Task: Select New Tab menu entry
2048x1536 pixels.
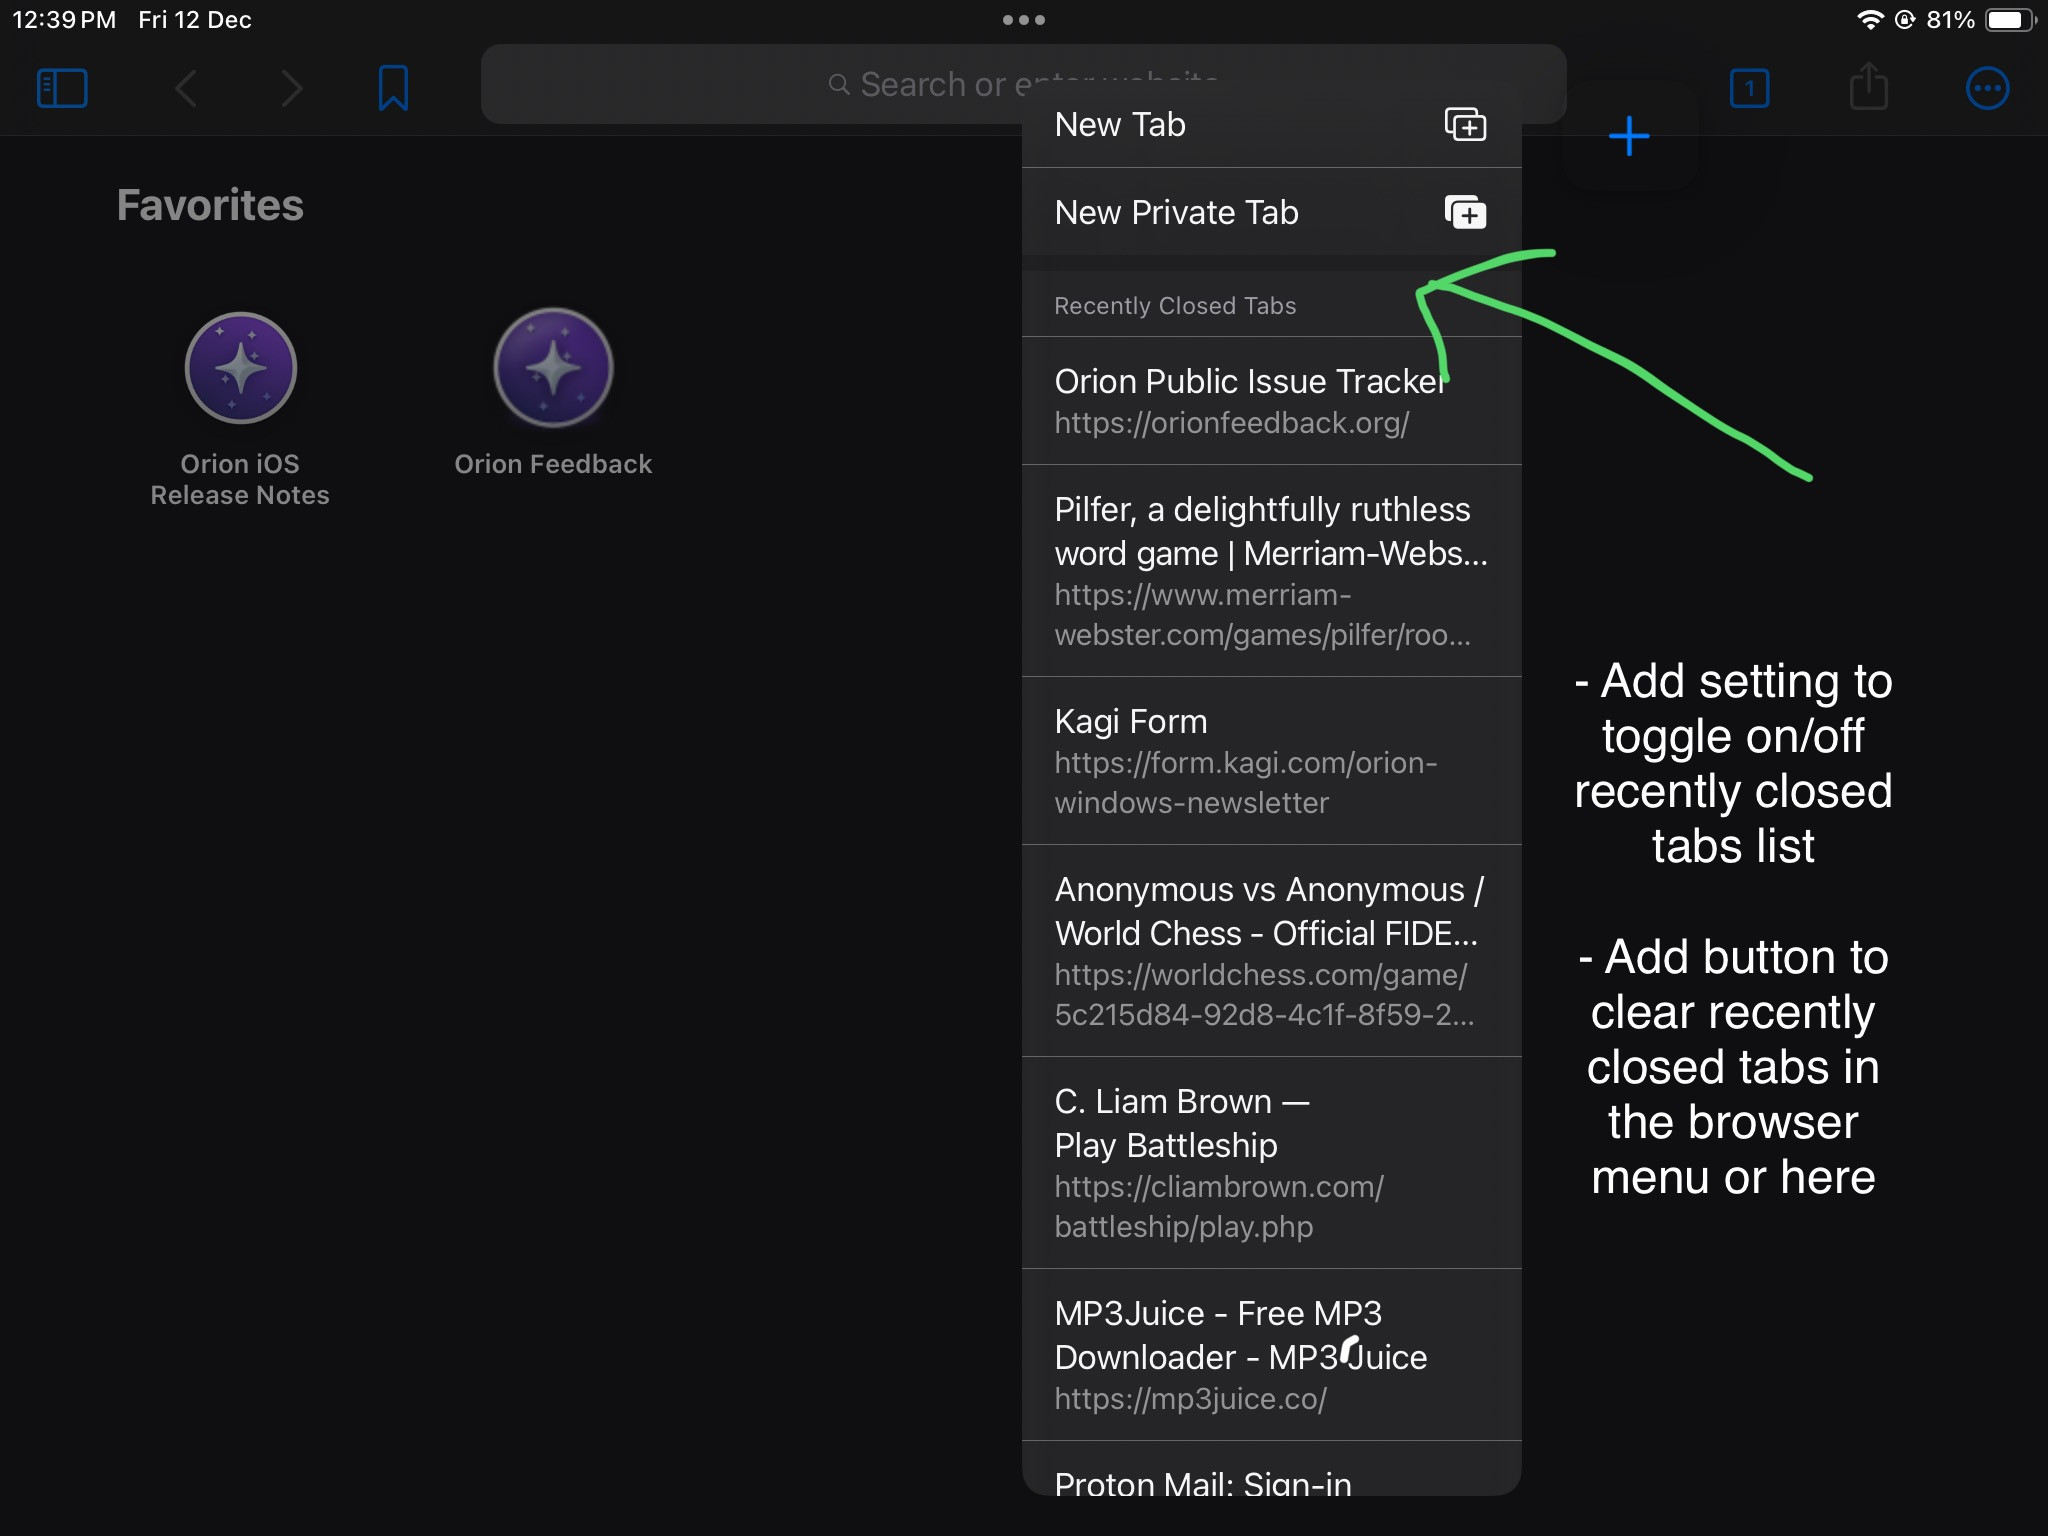Action: tap(1120, 125)
